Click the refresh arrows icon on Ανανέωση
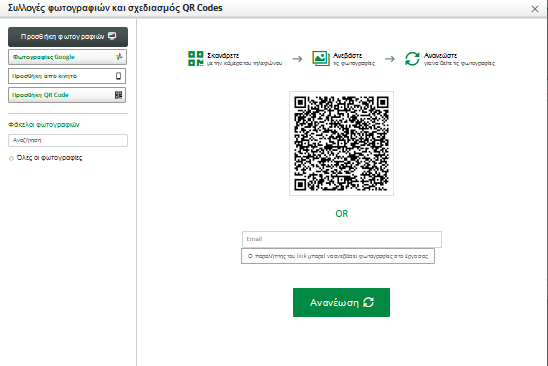This screenshot has height=366, width=548. (369, 302)
